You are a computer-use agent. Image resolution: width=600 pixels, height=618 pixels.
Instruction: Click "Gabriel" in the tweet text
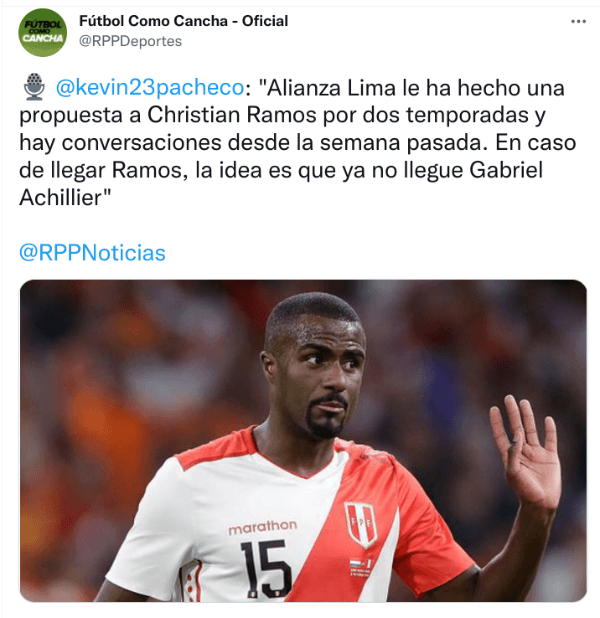coord(506,170)
